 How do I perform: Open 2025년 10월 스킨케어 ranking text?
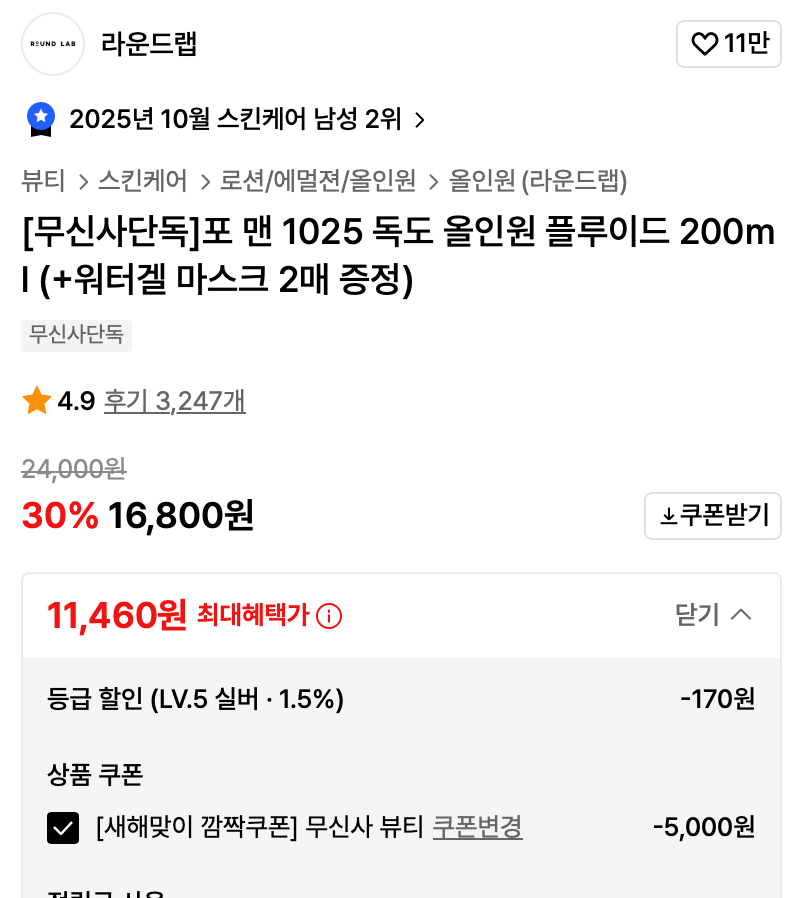tap(235, 120)
